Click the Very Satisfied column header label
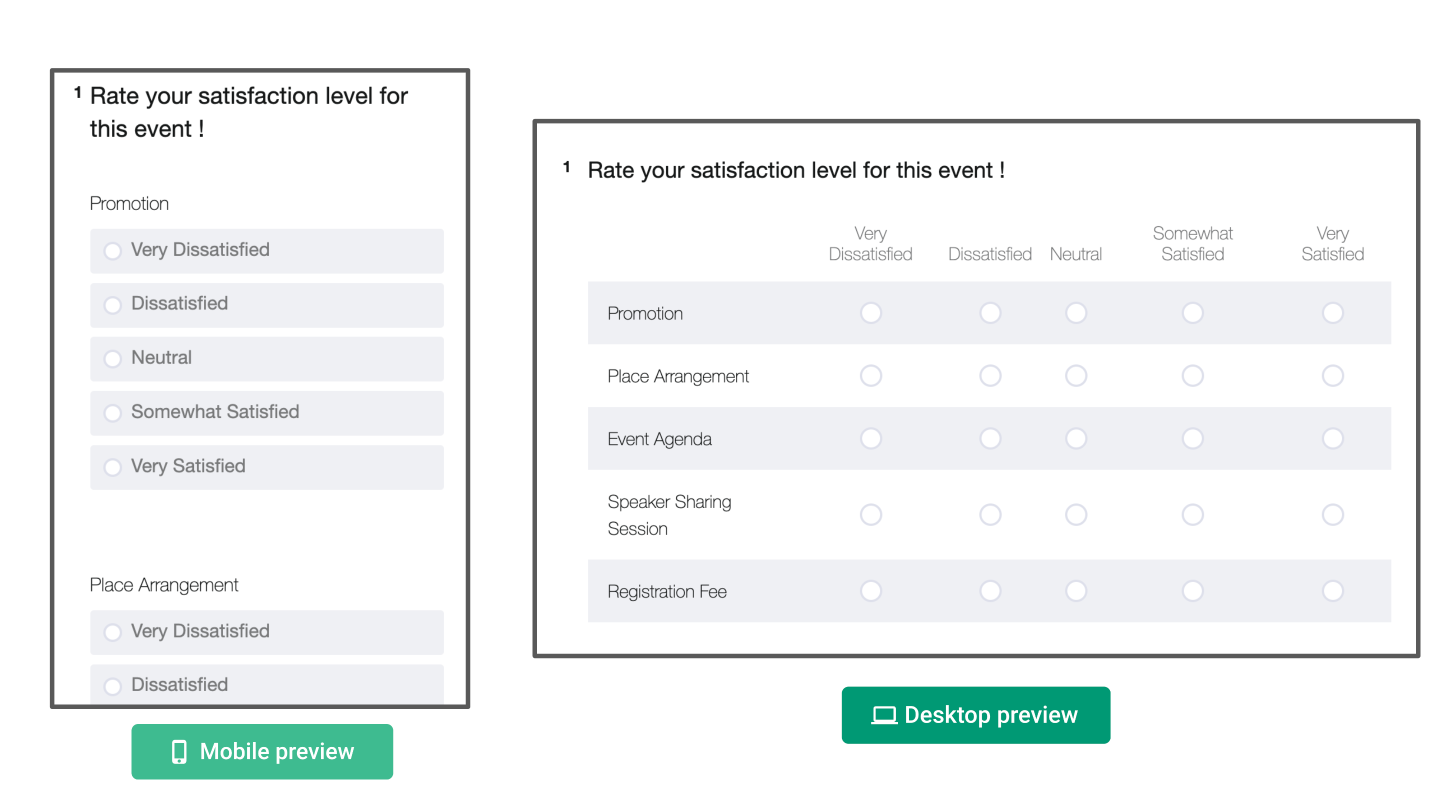Screen dimensions: 1439x806 1332,244
